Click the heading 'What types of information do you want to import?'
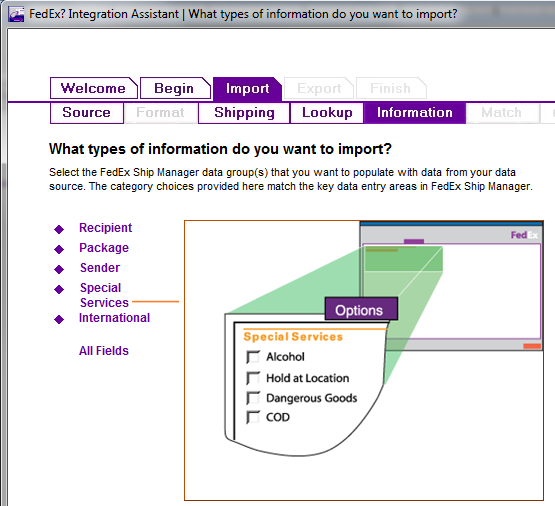This screenshot has width=555, height=506. pyautogui.click(x=220, y=149)
